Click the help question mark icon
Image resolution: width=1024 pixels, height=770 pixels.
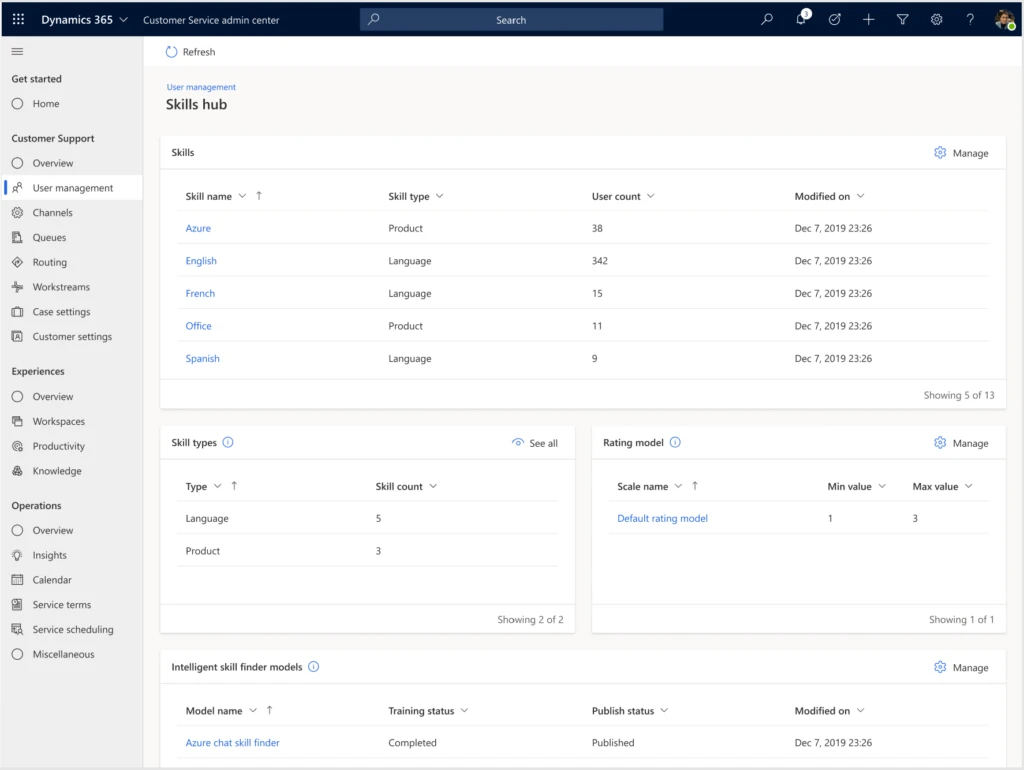click(970, 20)
